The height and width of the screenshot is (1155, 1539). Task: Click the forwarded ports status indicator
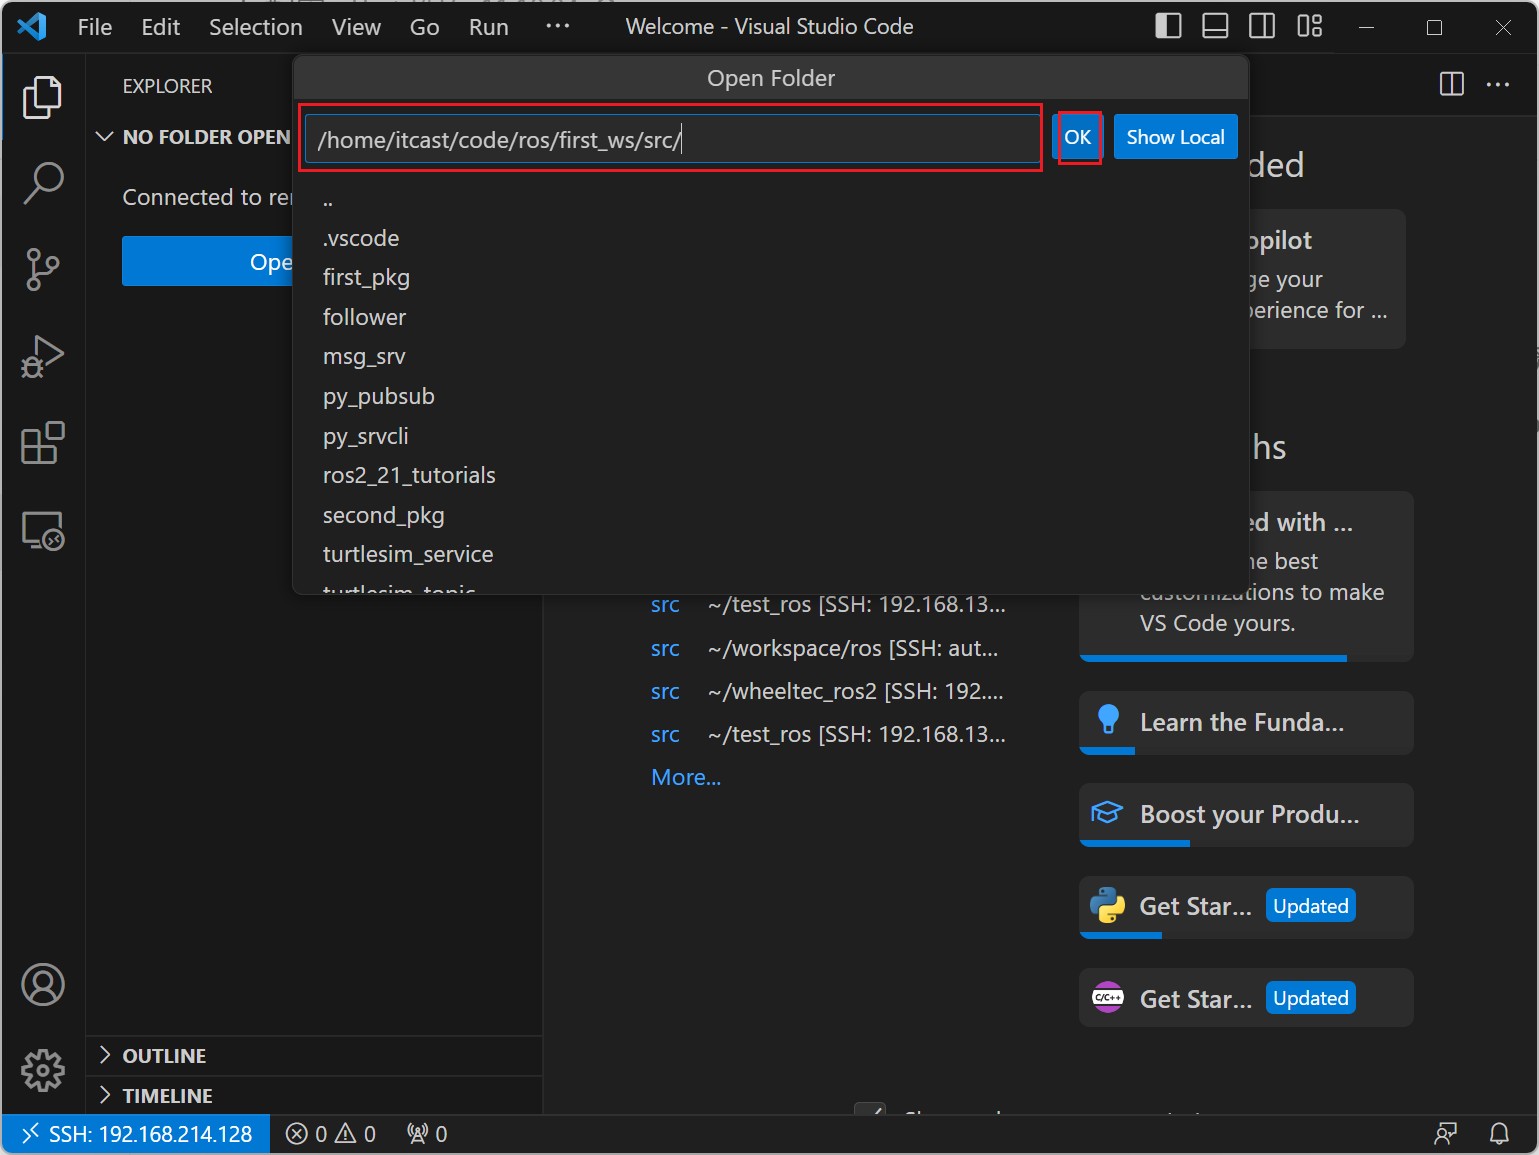427,1134
